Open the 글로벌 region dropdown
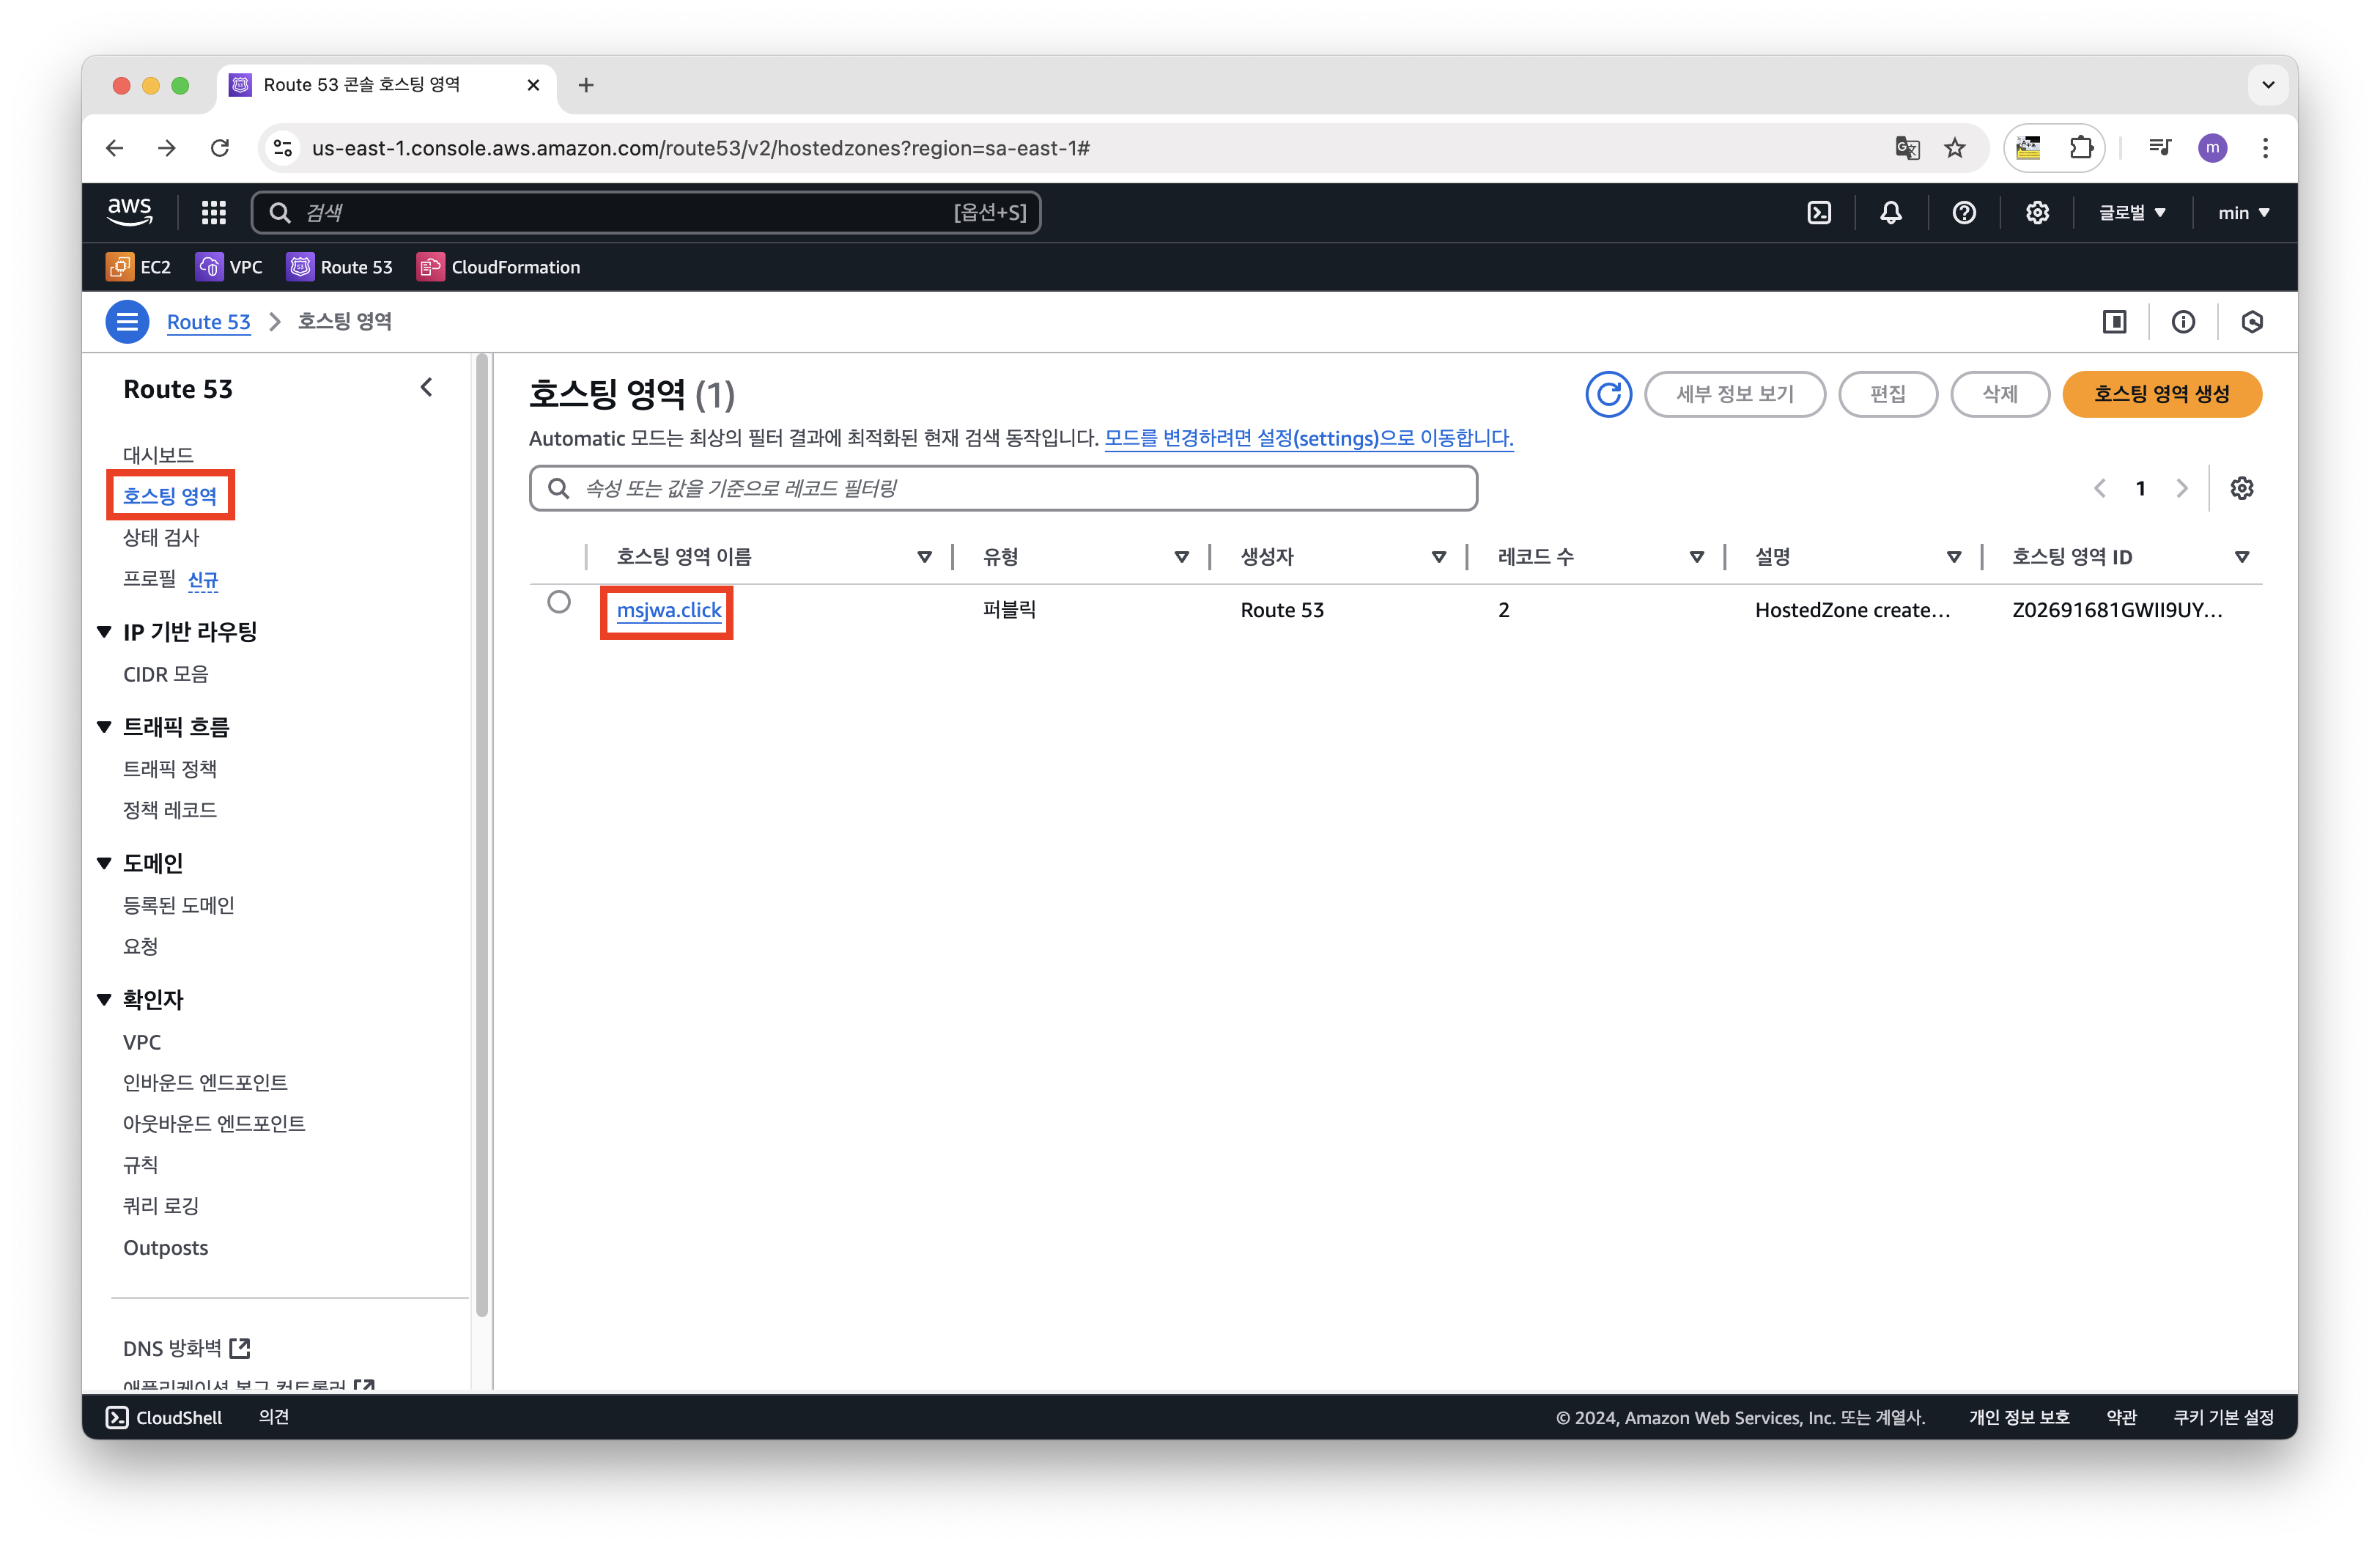 click(x=2132, y=213)
